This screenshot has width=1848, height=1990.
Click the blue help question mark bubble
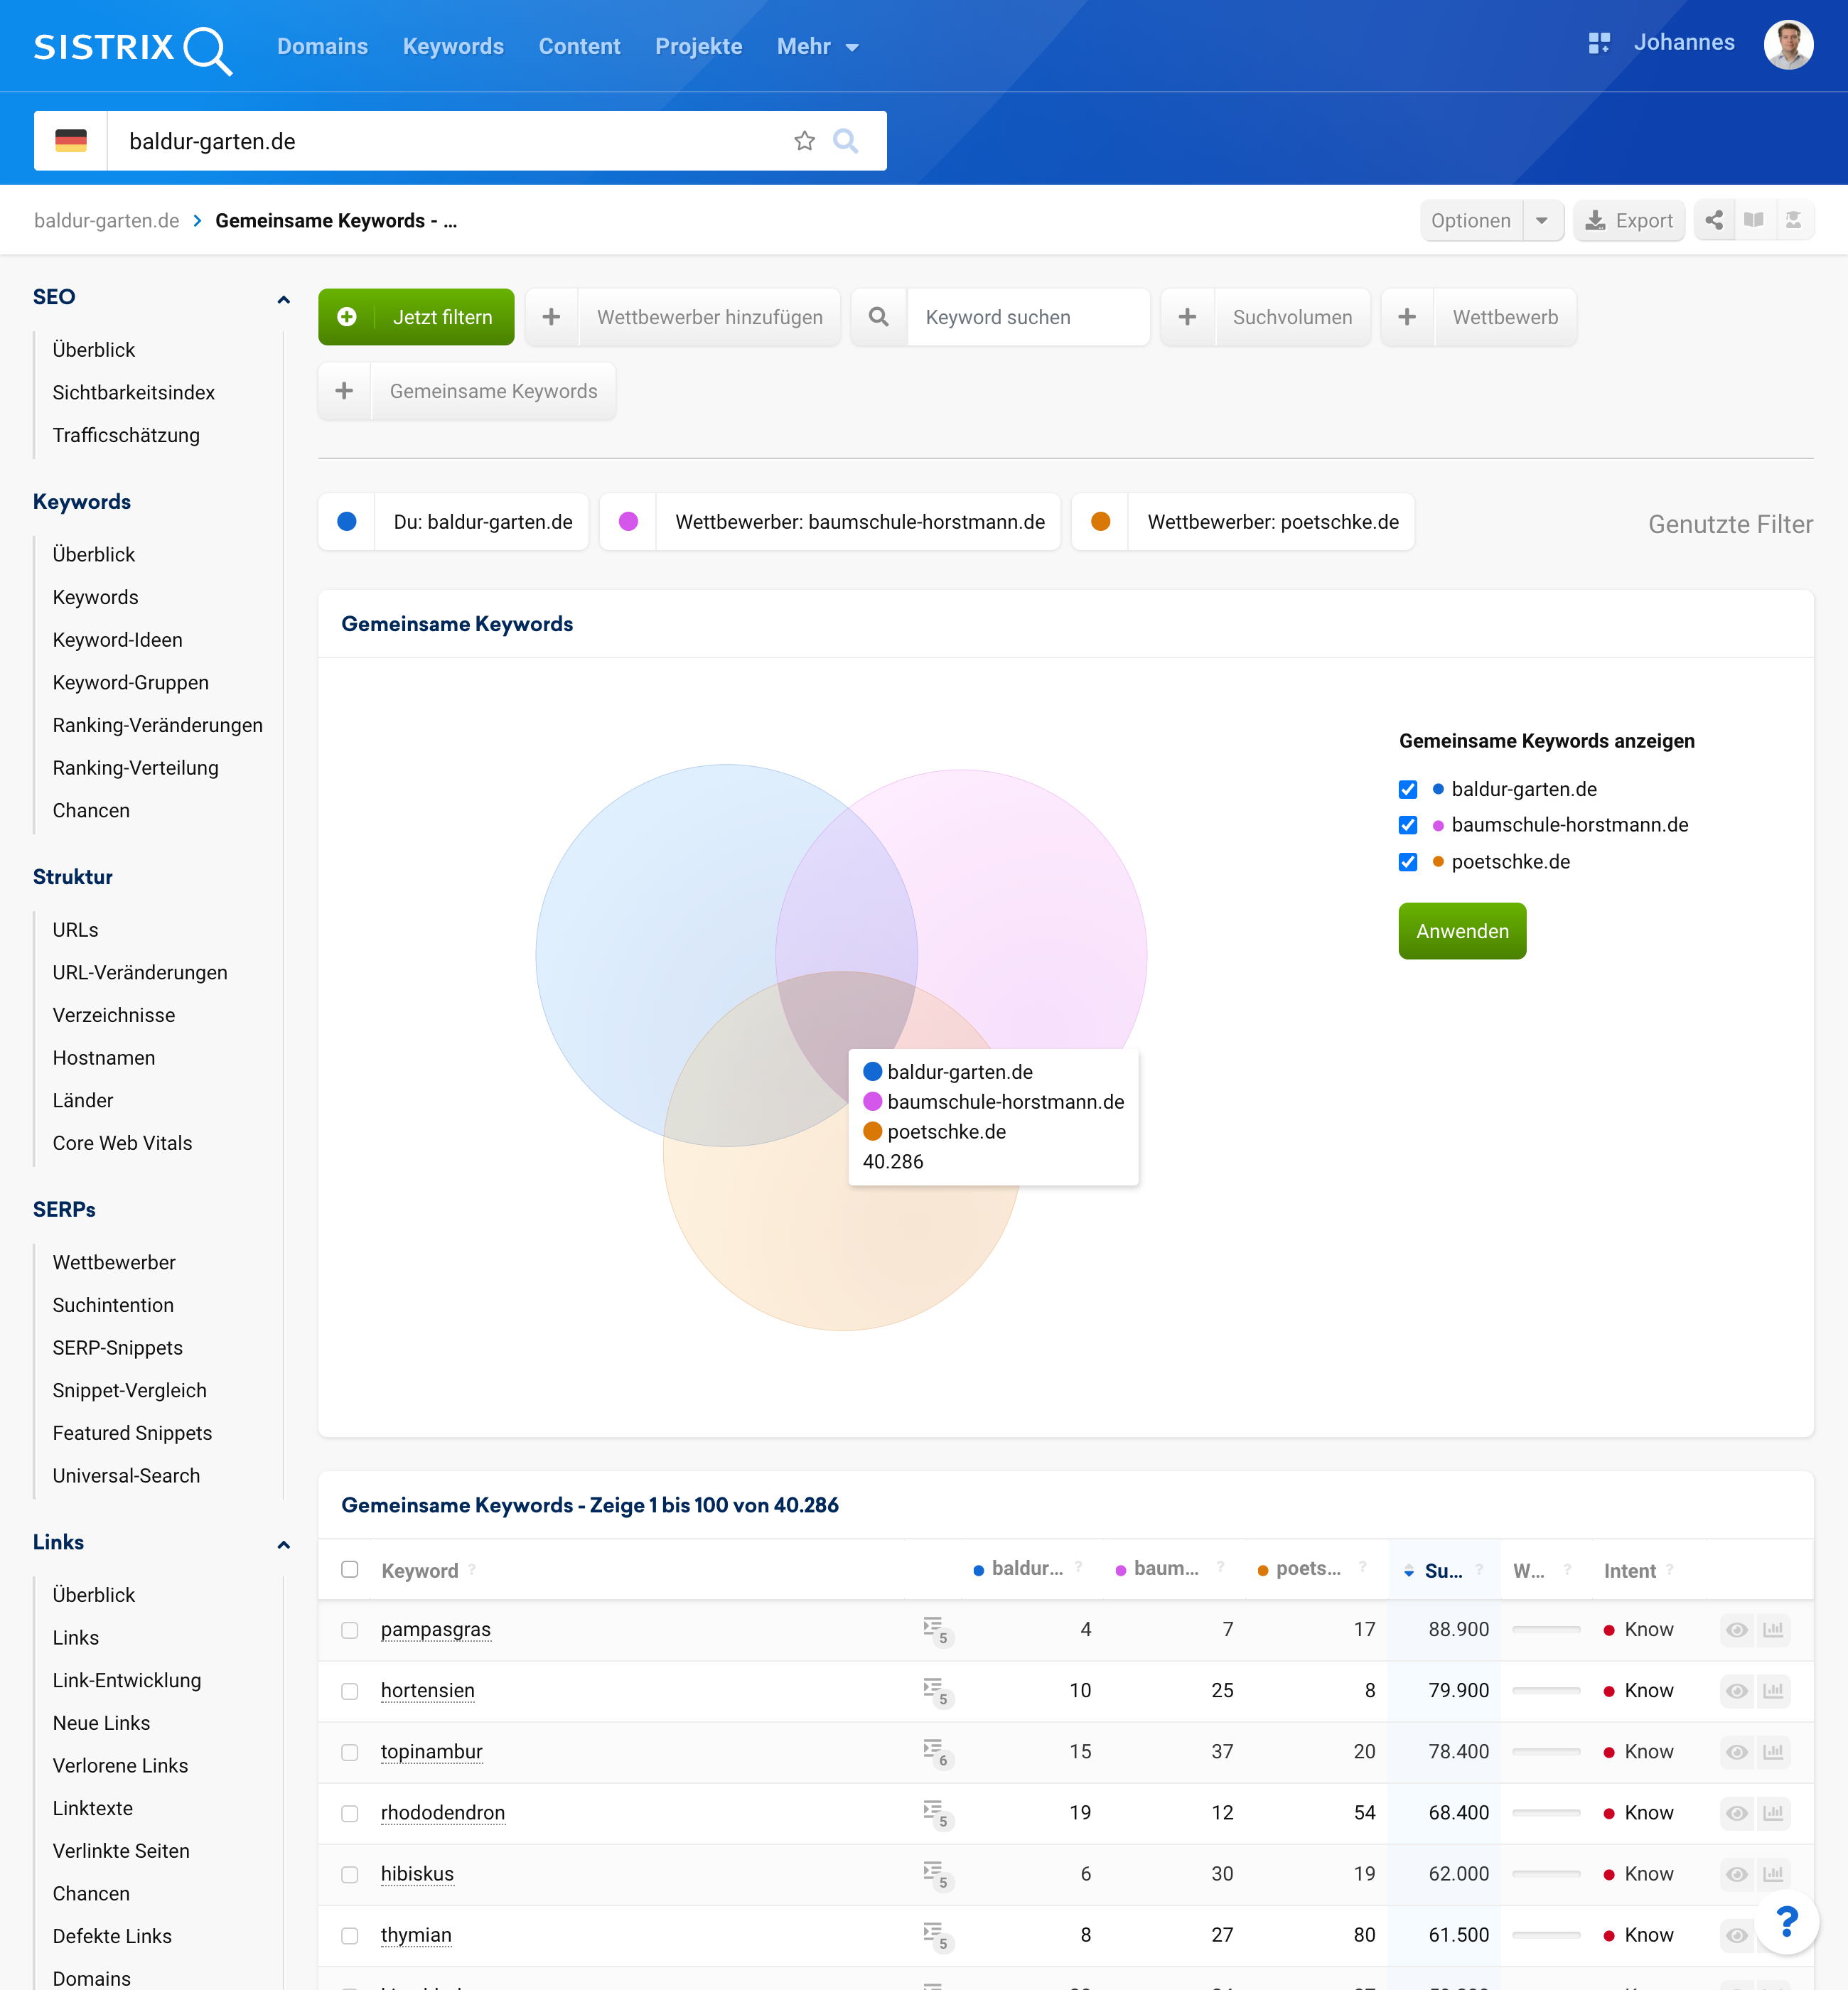click(1787, 1921)
